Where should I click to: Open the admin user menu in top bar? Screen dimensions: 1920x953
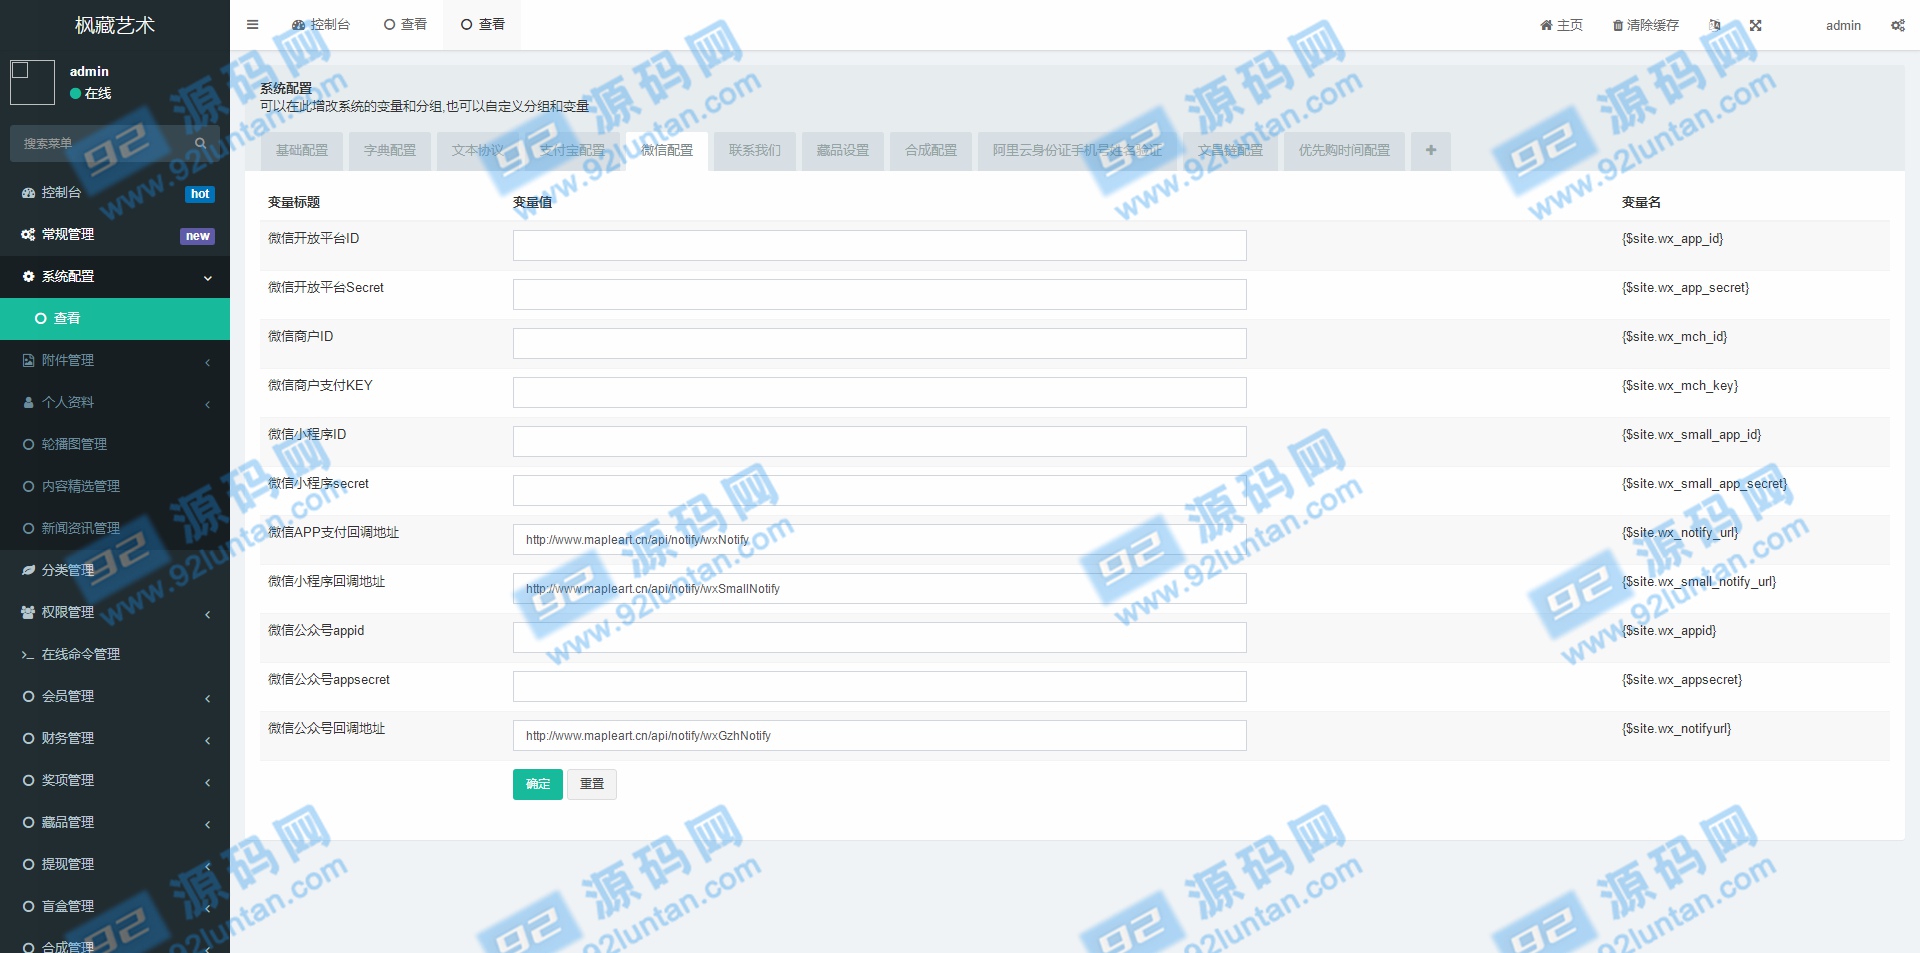[x=1843, y=25]
